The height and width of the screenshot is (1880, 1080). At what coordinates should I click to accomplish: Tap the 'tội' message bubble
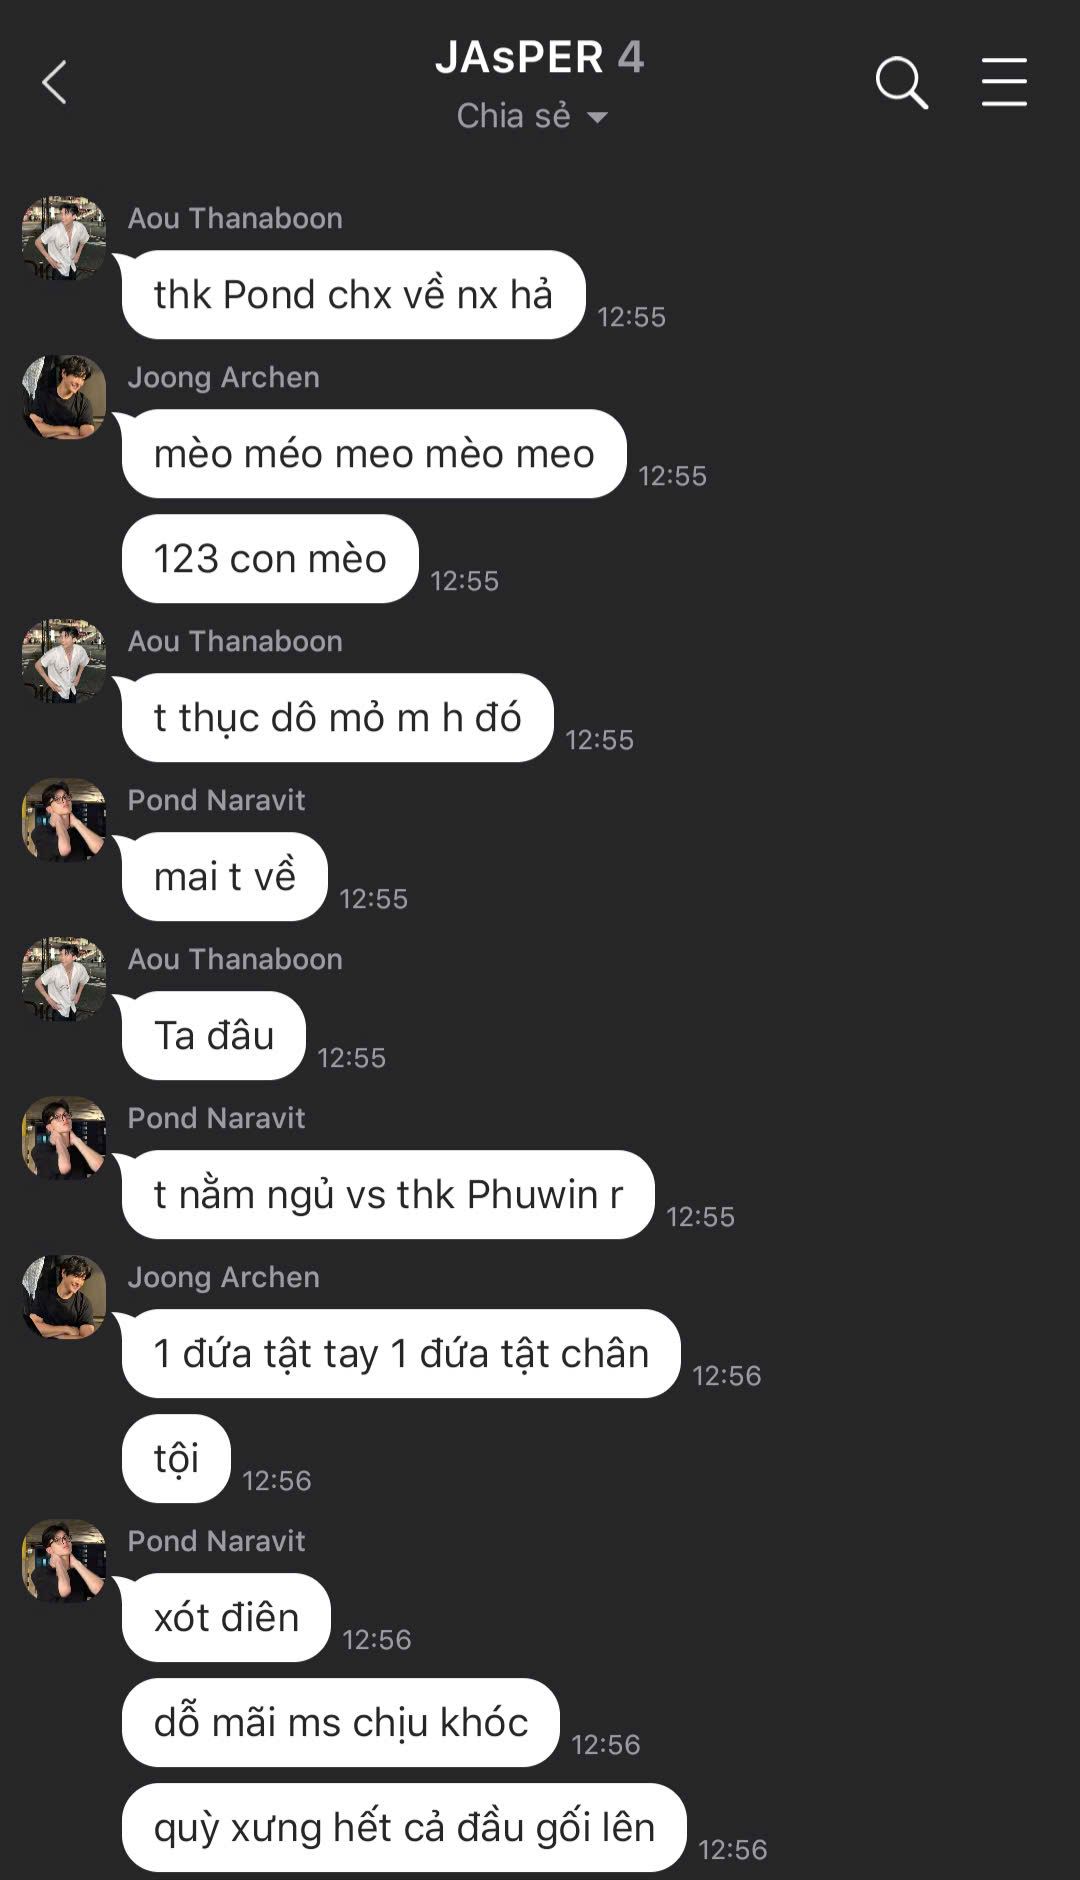click(x=176, y=1459)
